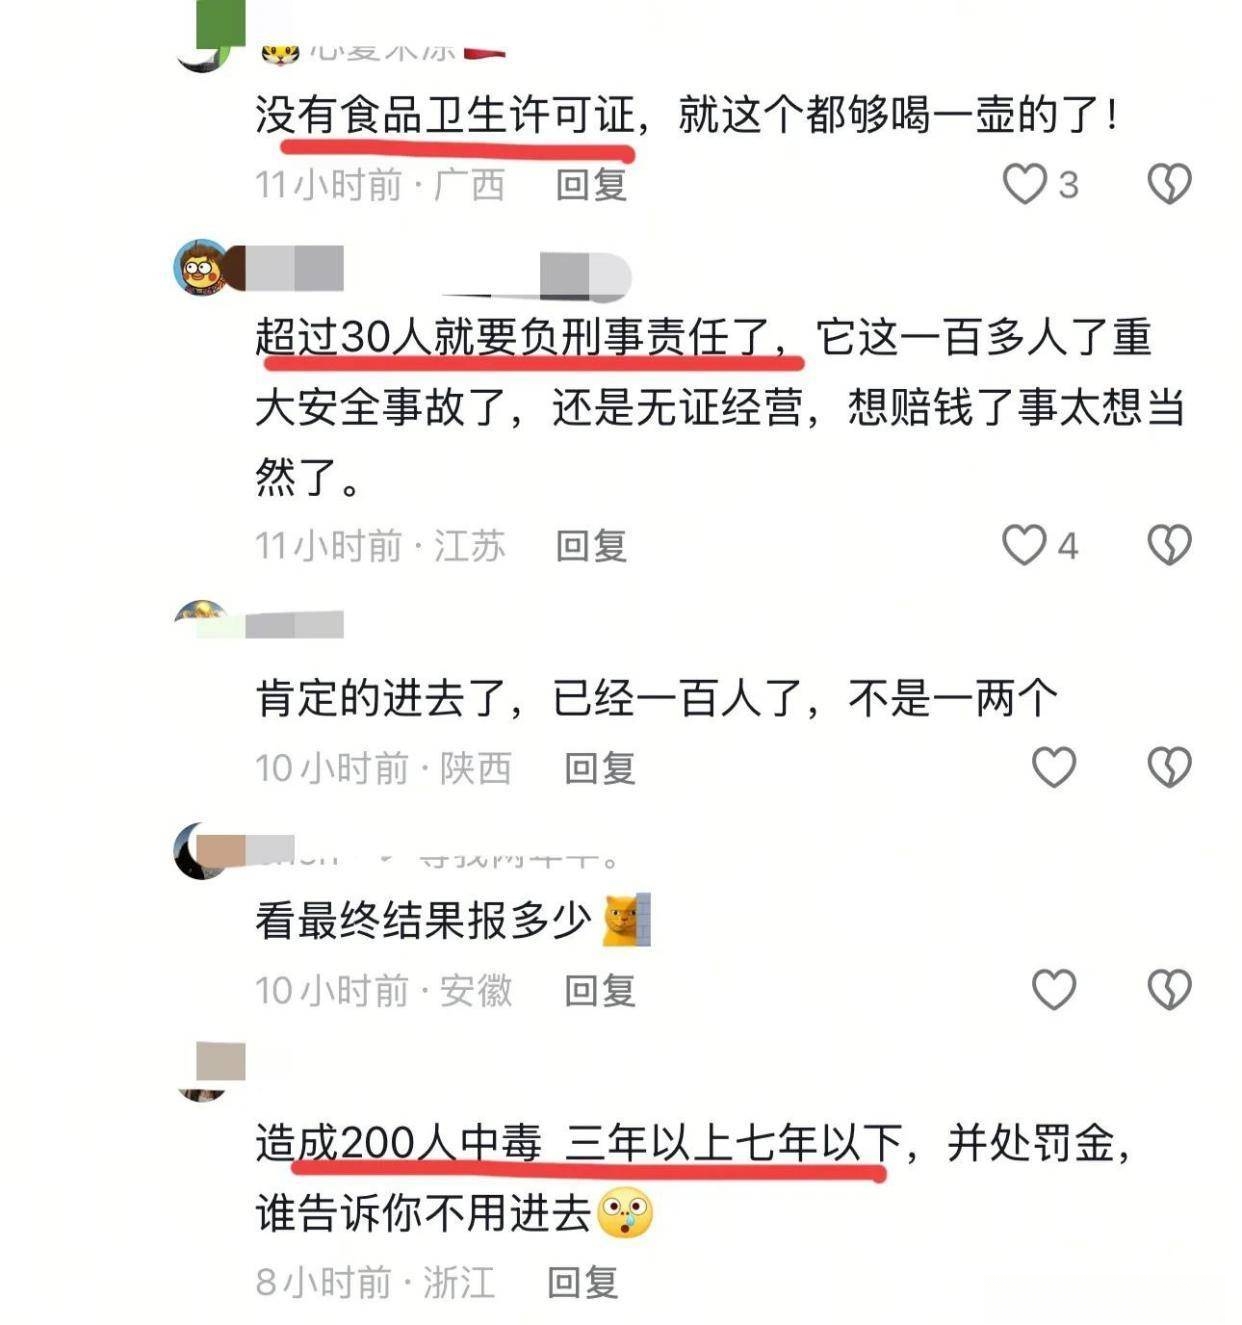Like the Shaanxi comment about one hundred people

(1053, 767)
